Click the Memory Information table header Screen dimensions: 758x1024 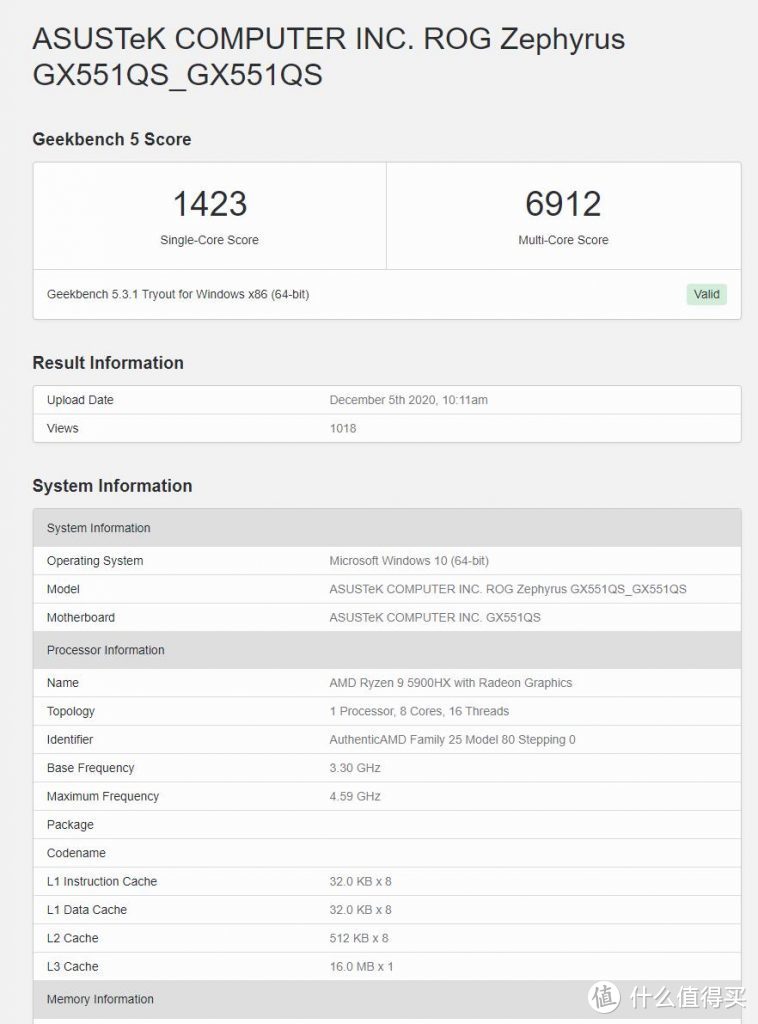(387, 999)
